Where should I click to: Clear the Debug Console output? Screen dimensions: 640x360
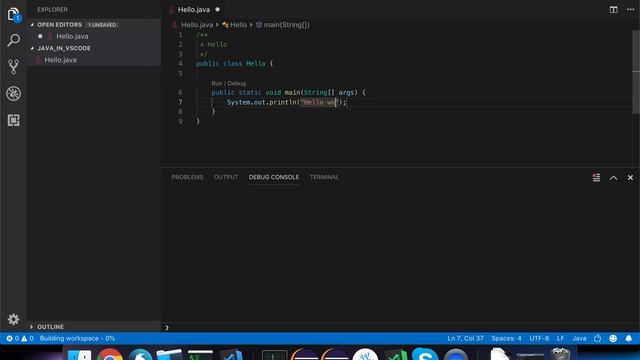[x=596, y=178]
